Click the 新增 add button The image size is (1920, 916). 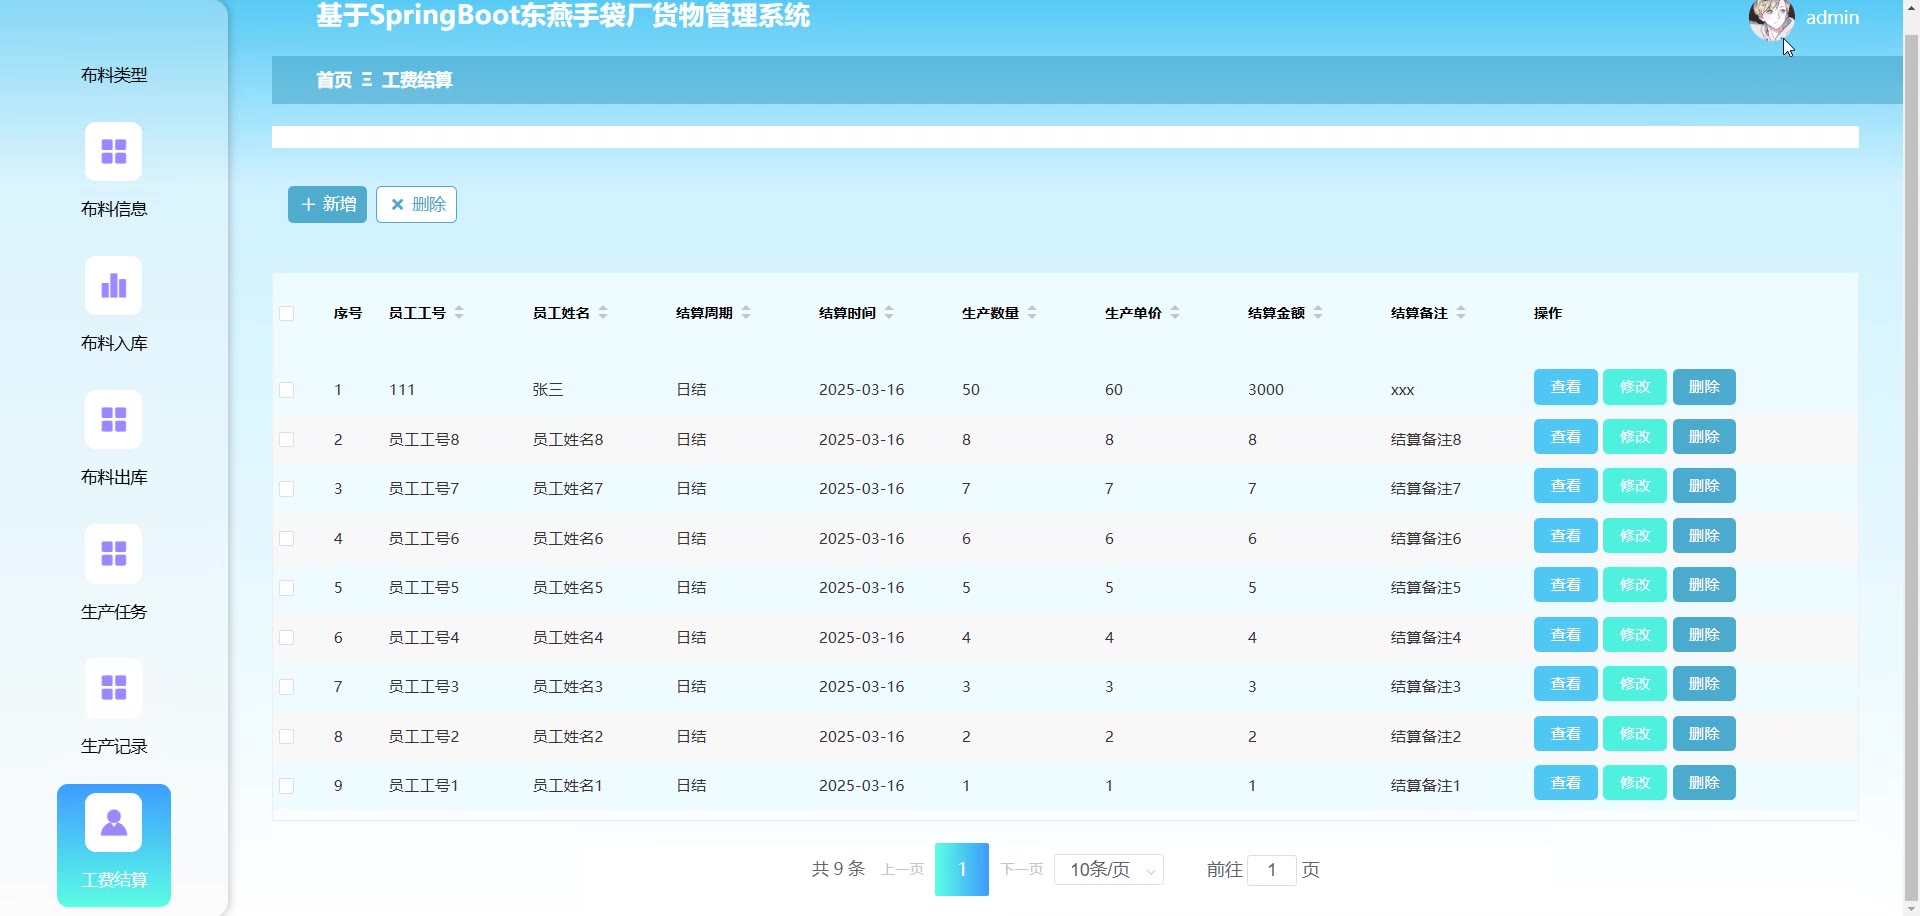pos(327,205)
